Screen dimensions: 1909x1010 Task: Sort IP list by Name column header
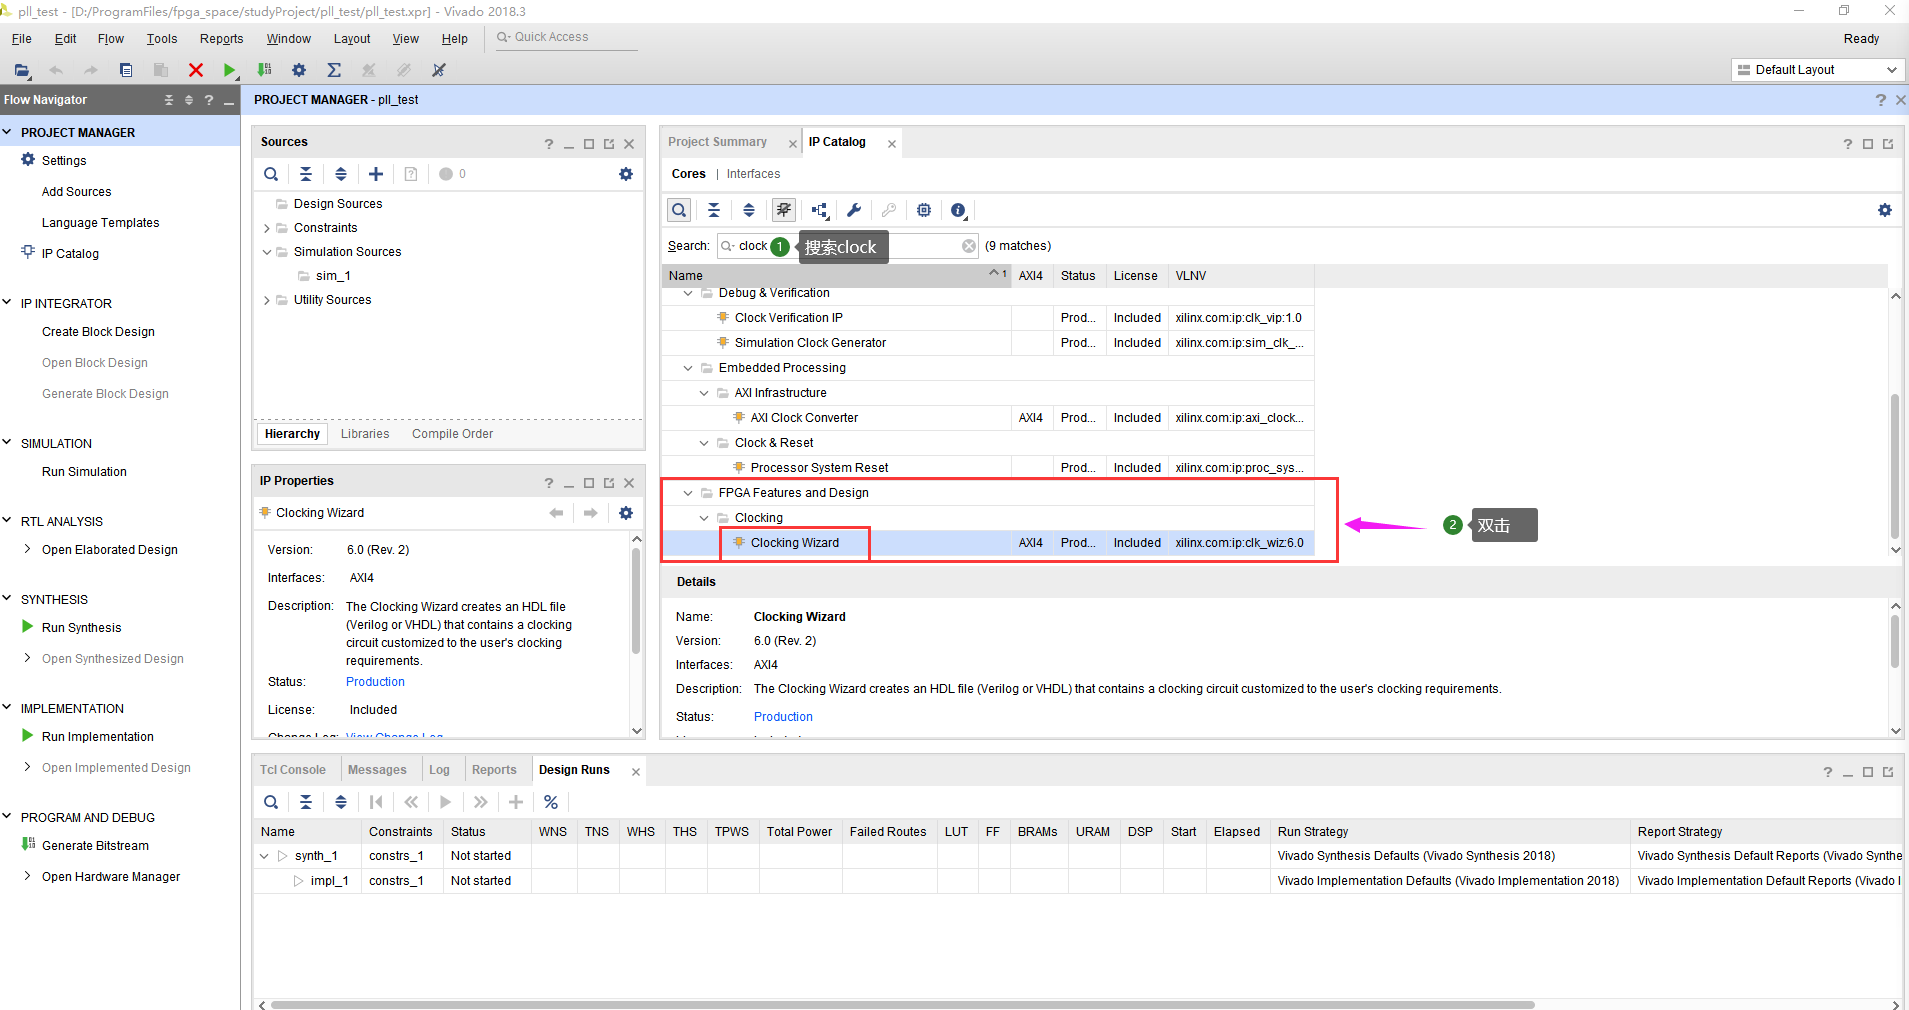click(836, 276)
